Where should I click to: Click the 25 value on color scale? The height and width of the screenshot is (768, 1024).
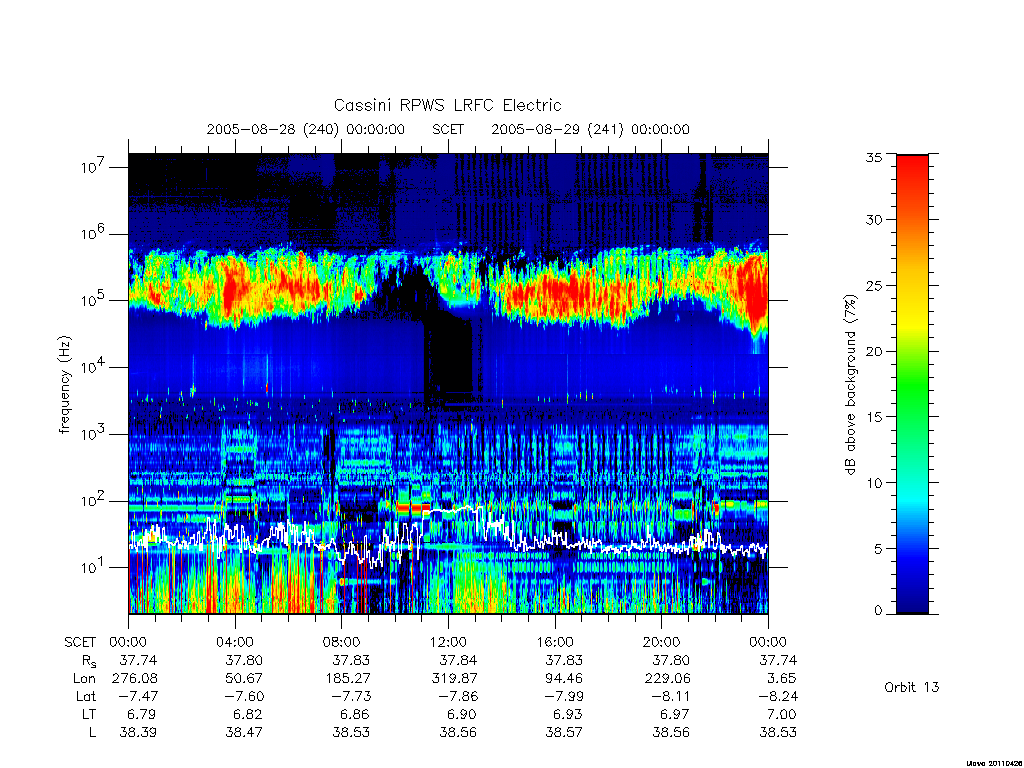(874, 285)
